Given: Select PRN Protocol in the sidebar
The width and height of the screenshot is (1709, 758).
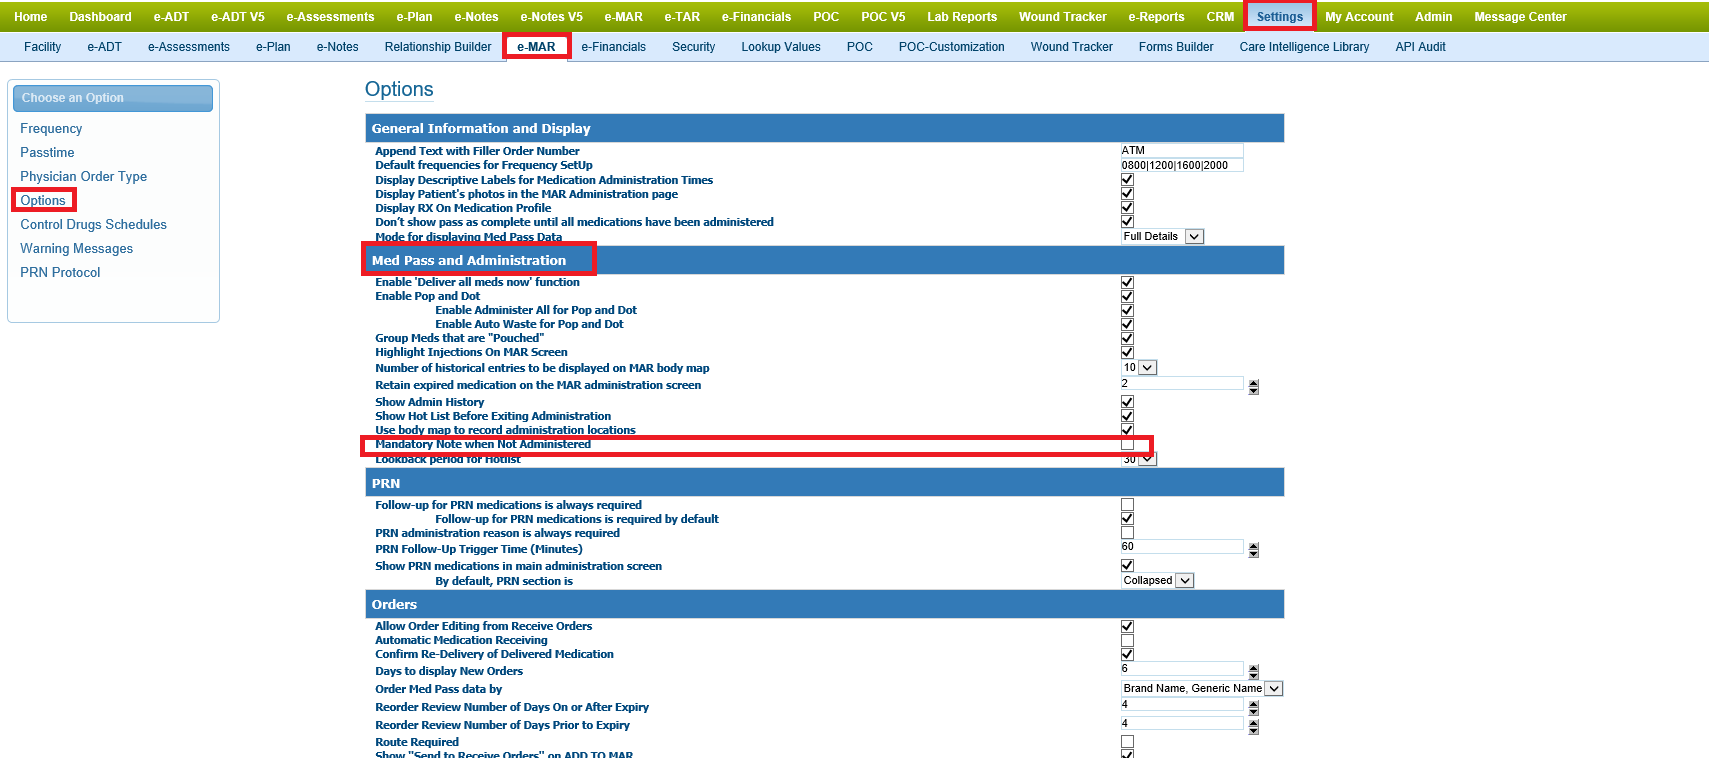Looking at the screenshot, I should [x=60, y=273].
